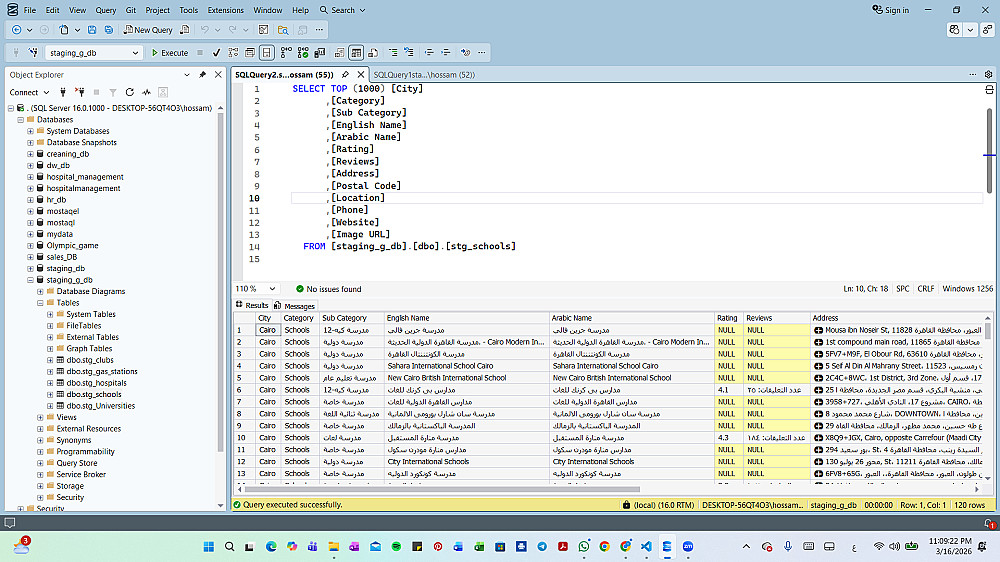Image resolution: width=1000 pixels, height=562 pixels.
Task: Open the Query menu
Action: 105,10
